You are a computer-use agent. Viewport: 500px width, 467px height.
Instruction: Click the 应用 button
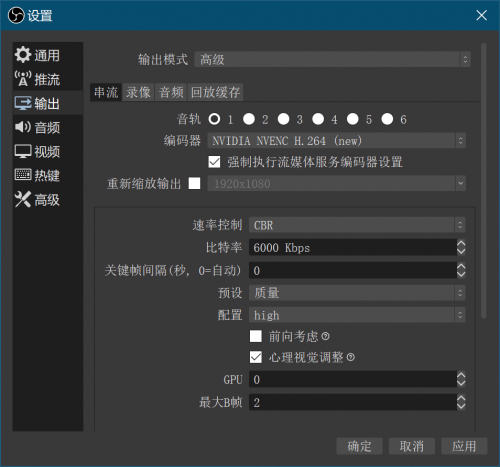point(464,446)
